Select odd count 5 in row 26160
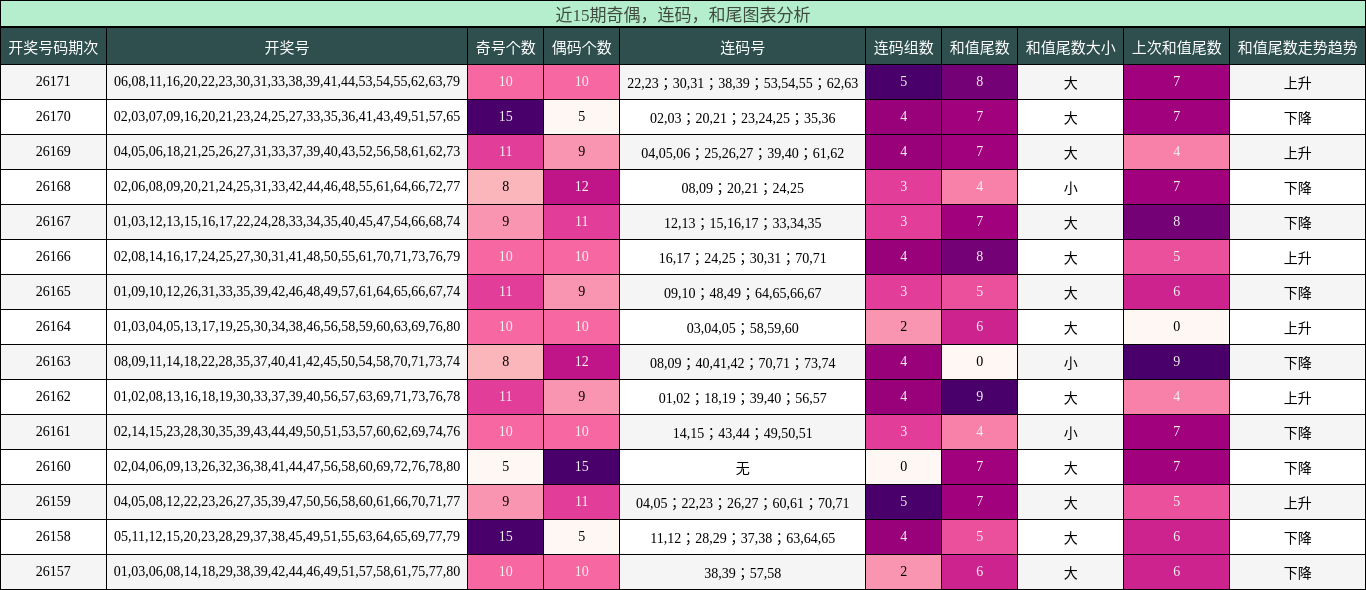The height and width of the screenshot is (590, 1366). pos(505,467)
